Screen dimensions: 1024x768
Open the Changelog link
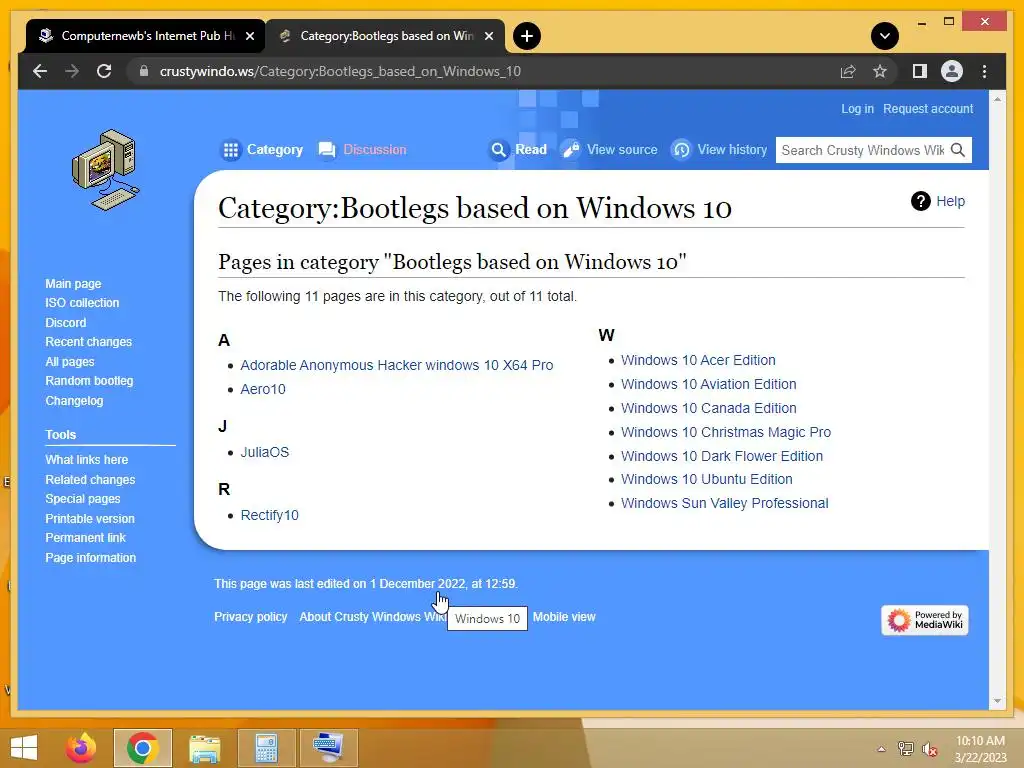74,400
